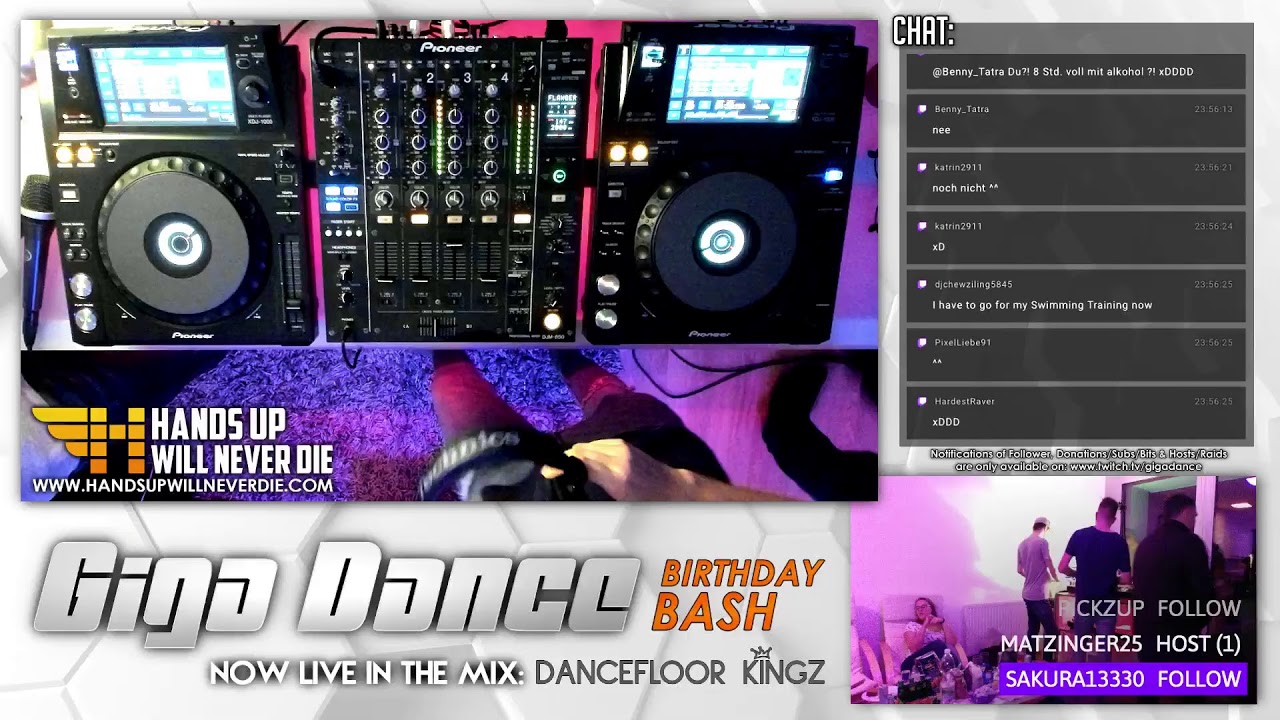Click the 'Notifications of Follower, Donations' notice
Image resolution: width=1280 pixels, height=720 pixels.
[1078, 460]
